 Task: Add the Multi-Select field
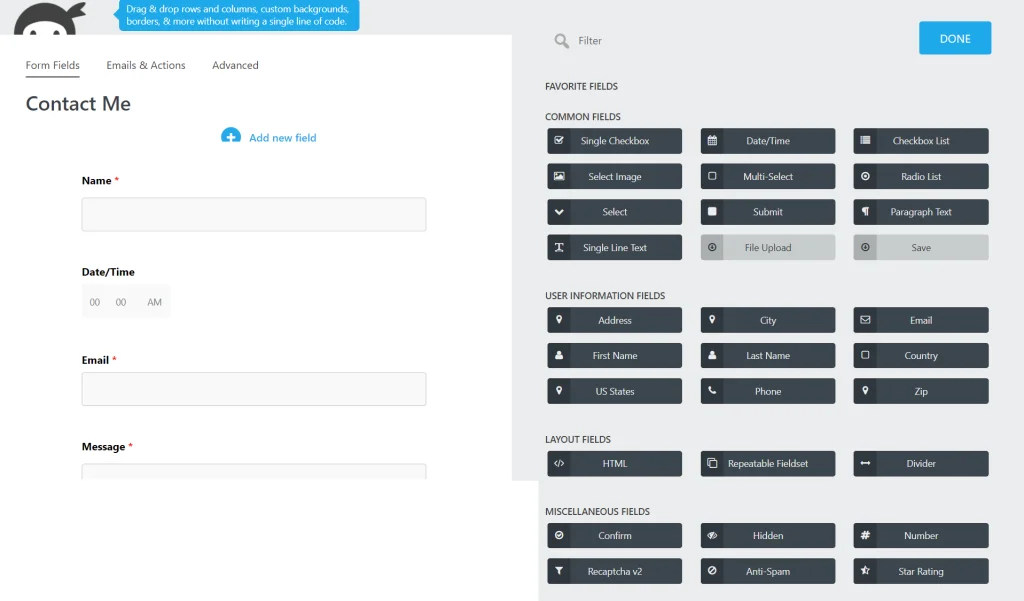click(767, 177)
